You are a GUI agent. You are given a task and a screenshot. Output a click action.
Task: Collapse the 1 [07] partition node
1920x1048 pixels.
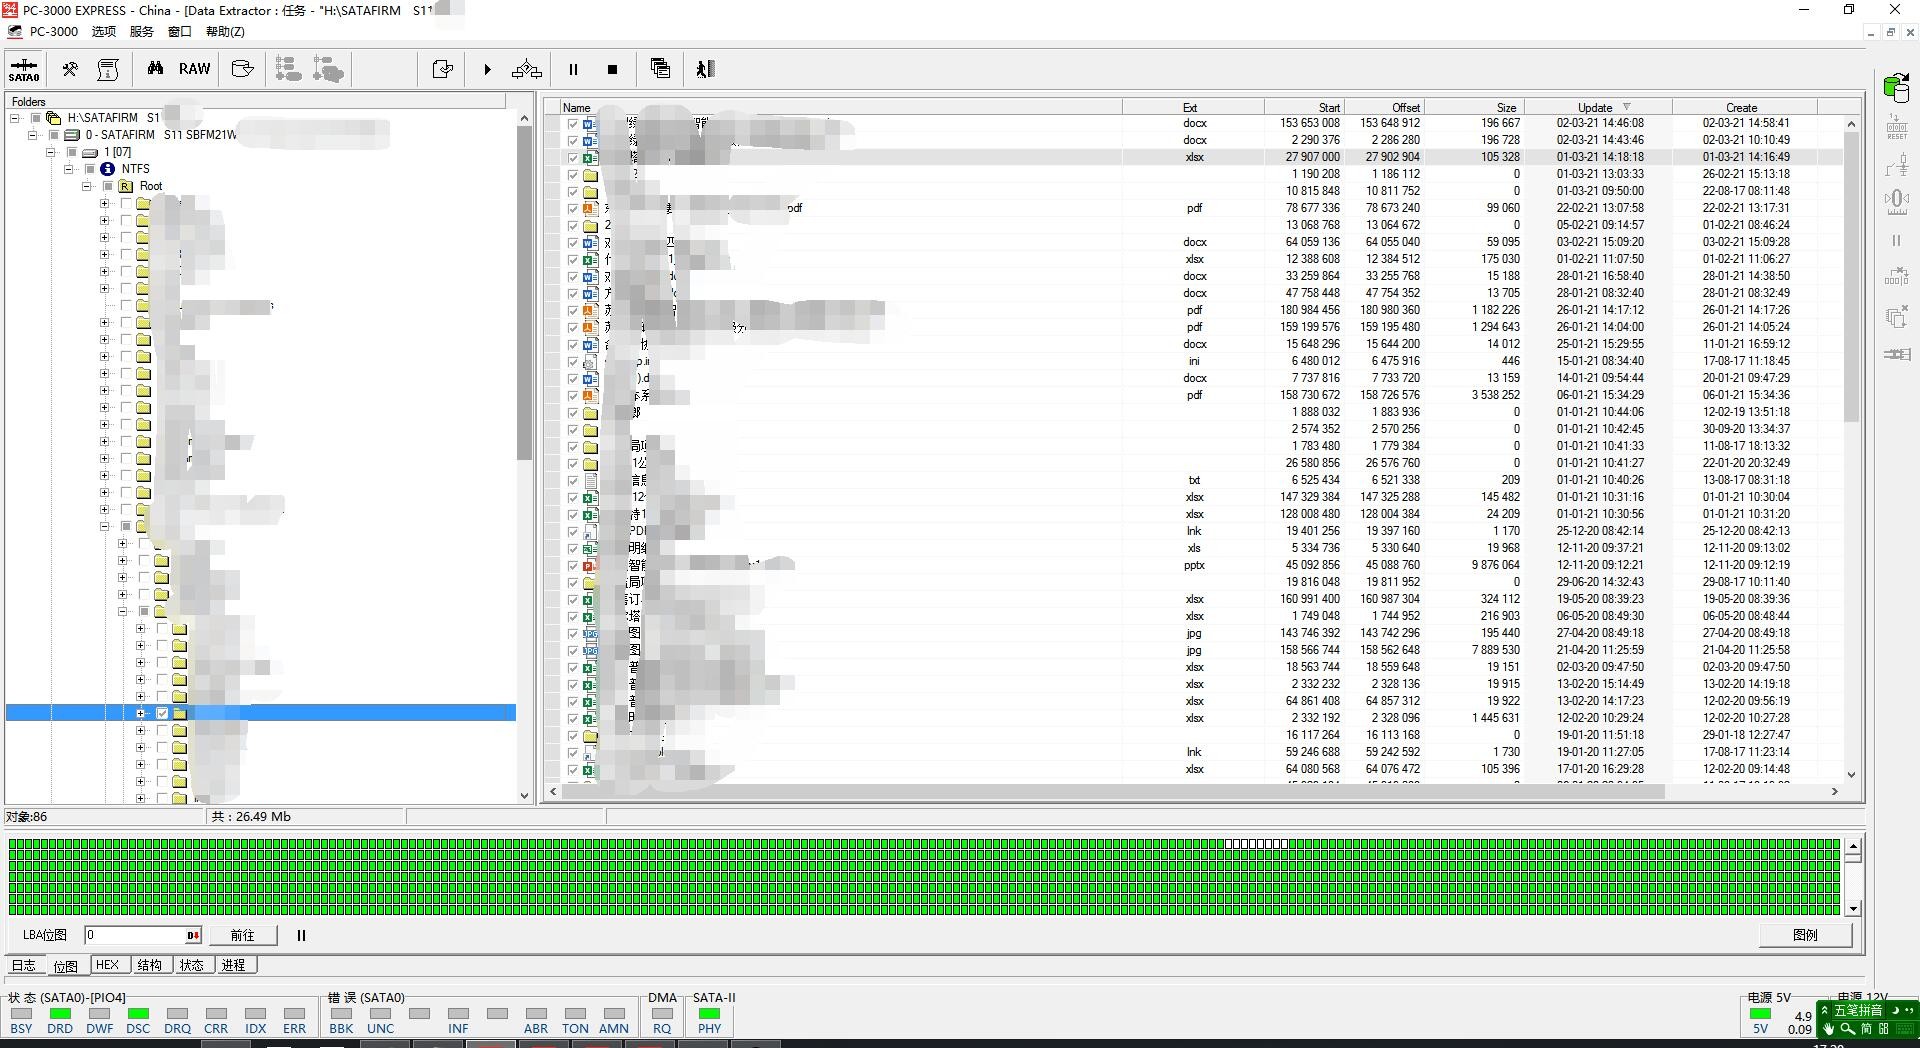point(51,152)
